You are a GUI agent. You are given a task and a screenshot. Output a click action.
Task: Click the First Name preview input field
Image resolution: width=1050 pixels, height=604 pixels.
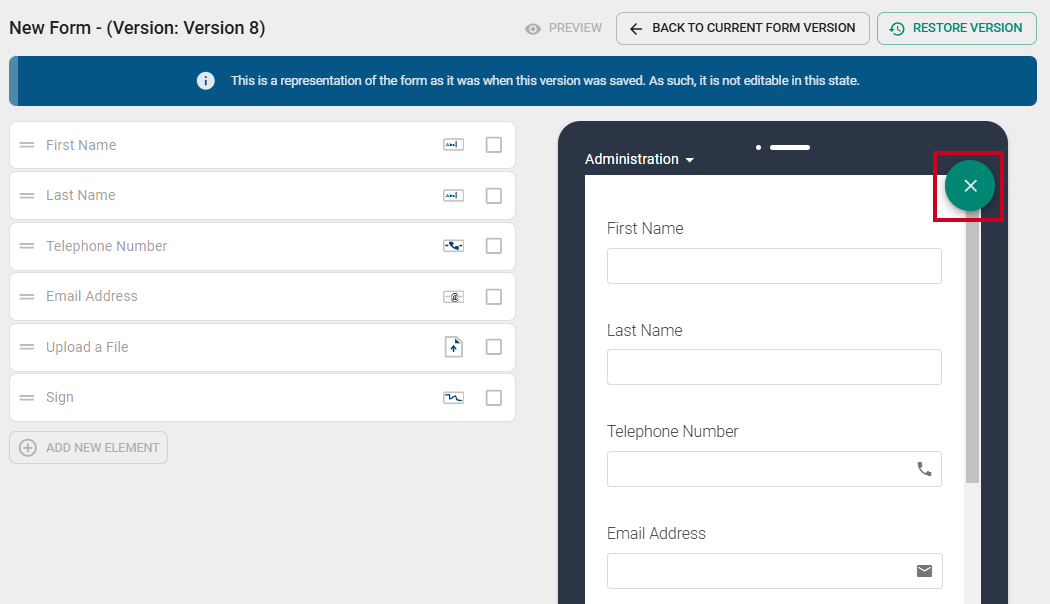click(x=774, y=266)
